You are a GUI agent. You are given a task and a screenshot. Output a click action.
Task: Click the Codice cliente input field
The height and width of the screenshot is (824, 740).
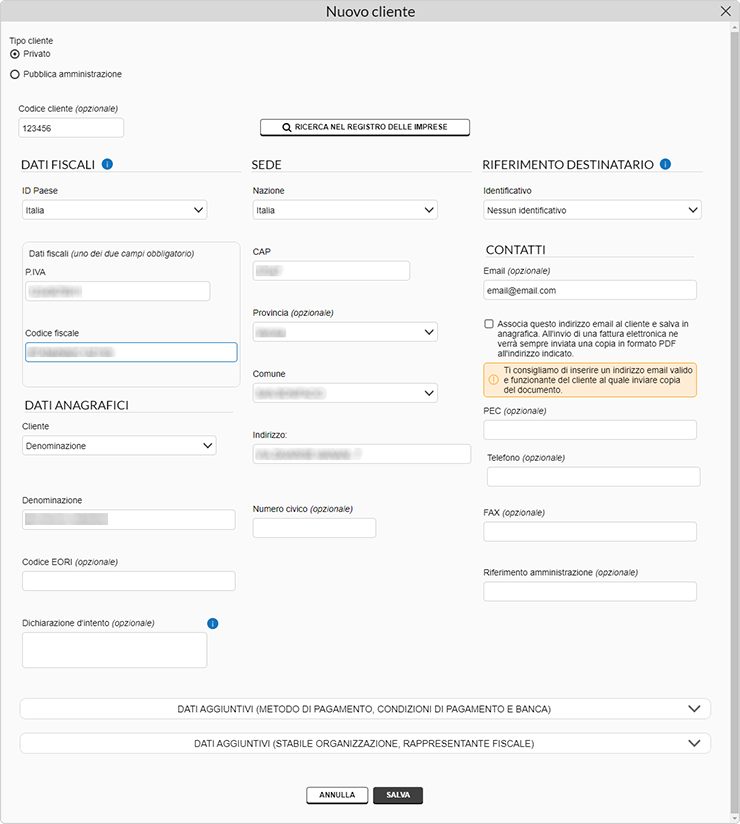pyautogui.click(x=71, y=128)
